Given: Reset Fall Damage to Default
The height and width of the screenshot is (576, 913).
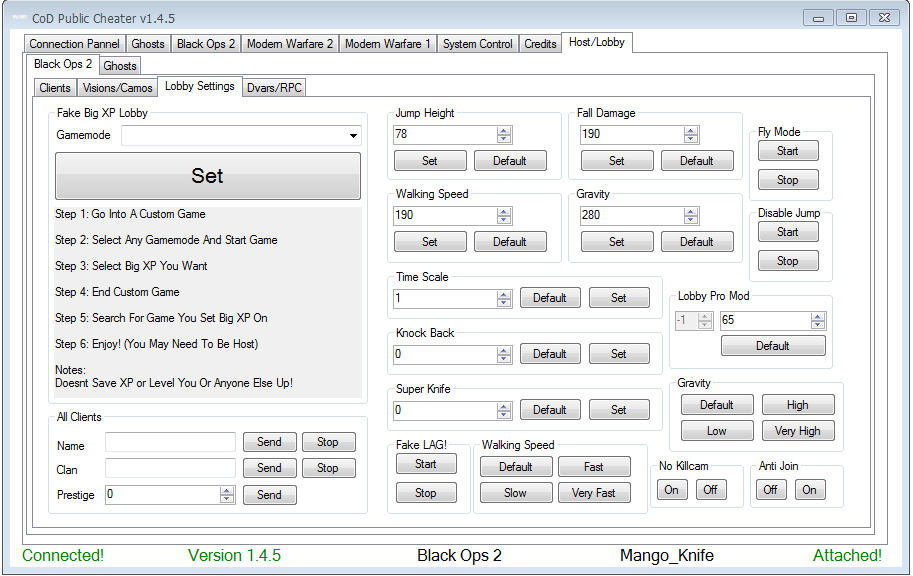Looking at the screenshot, I should pyautogui.click(x=697, y=161).
